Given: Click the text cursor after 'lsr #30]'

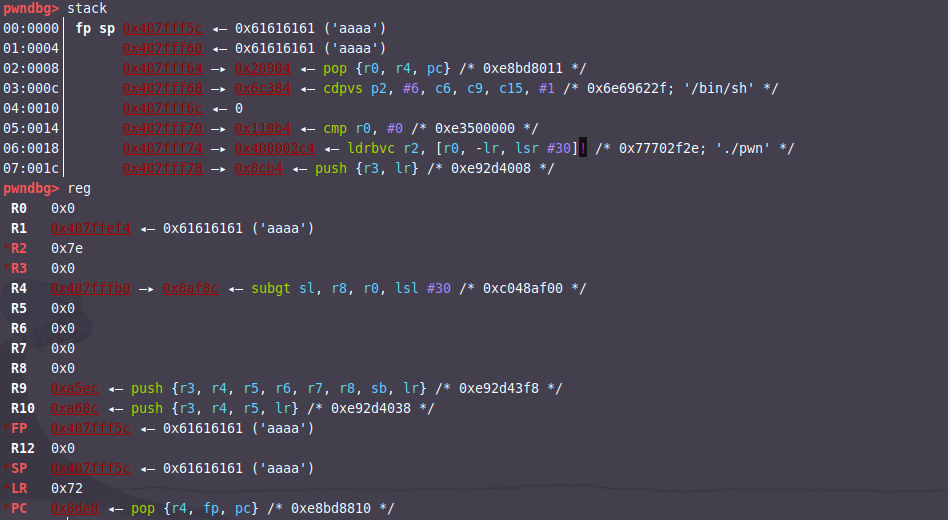Looking at the screenshot, I should pos(580,149).
